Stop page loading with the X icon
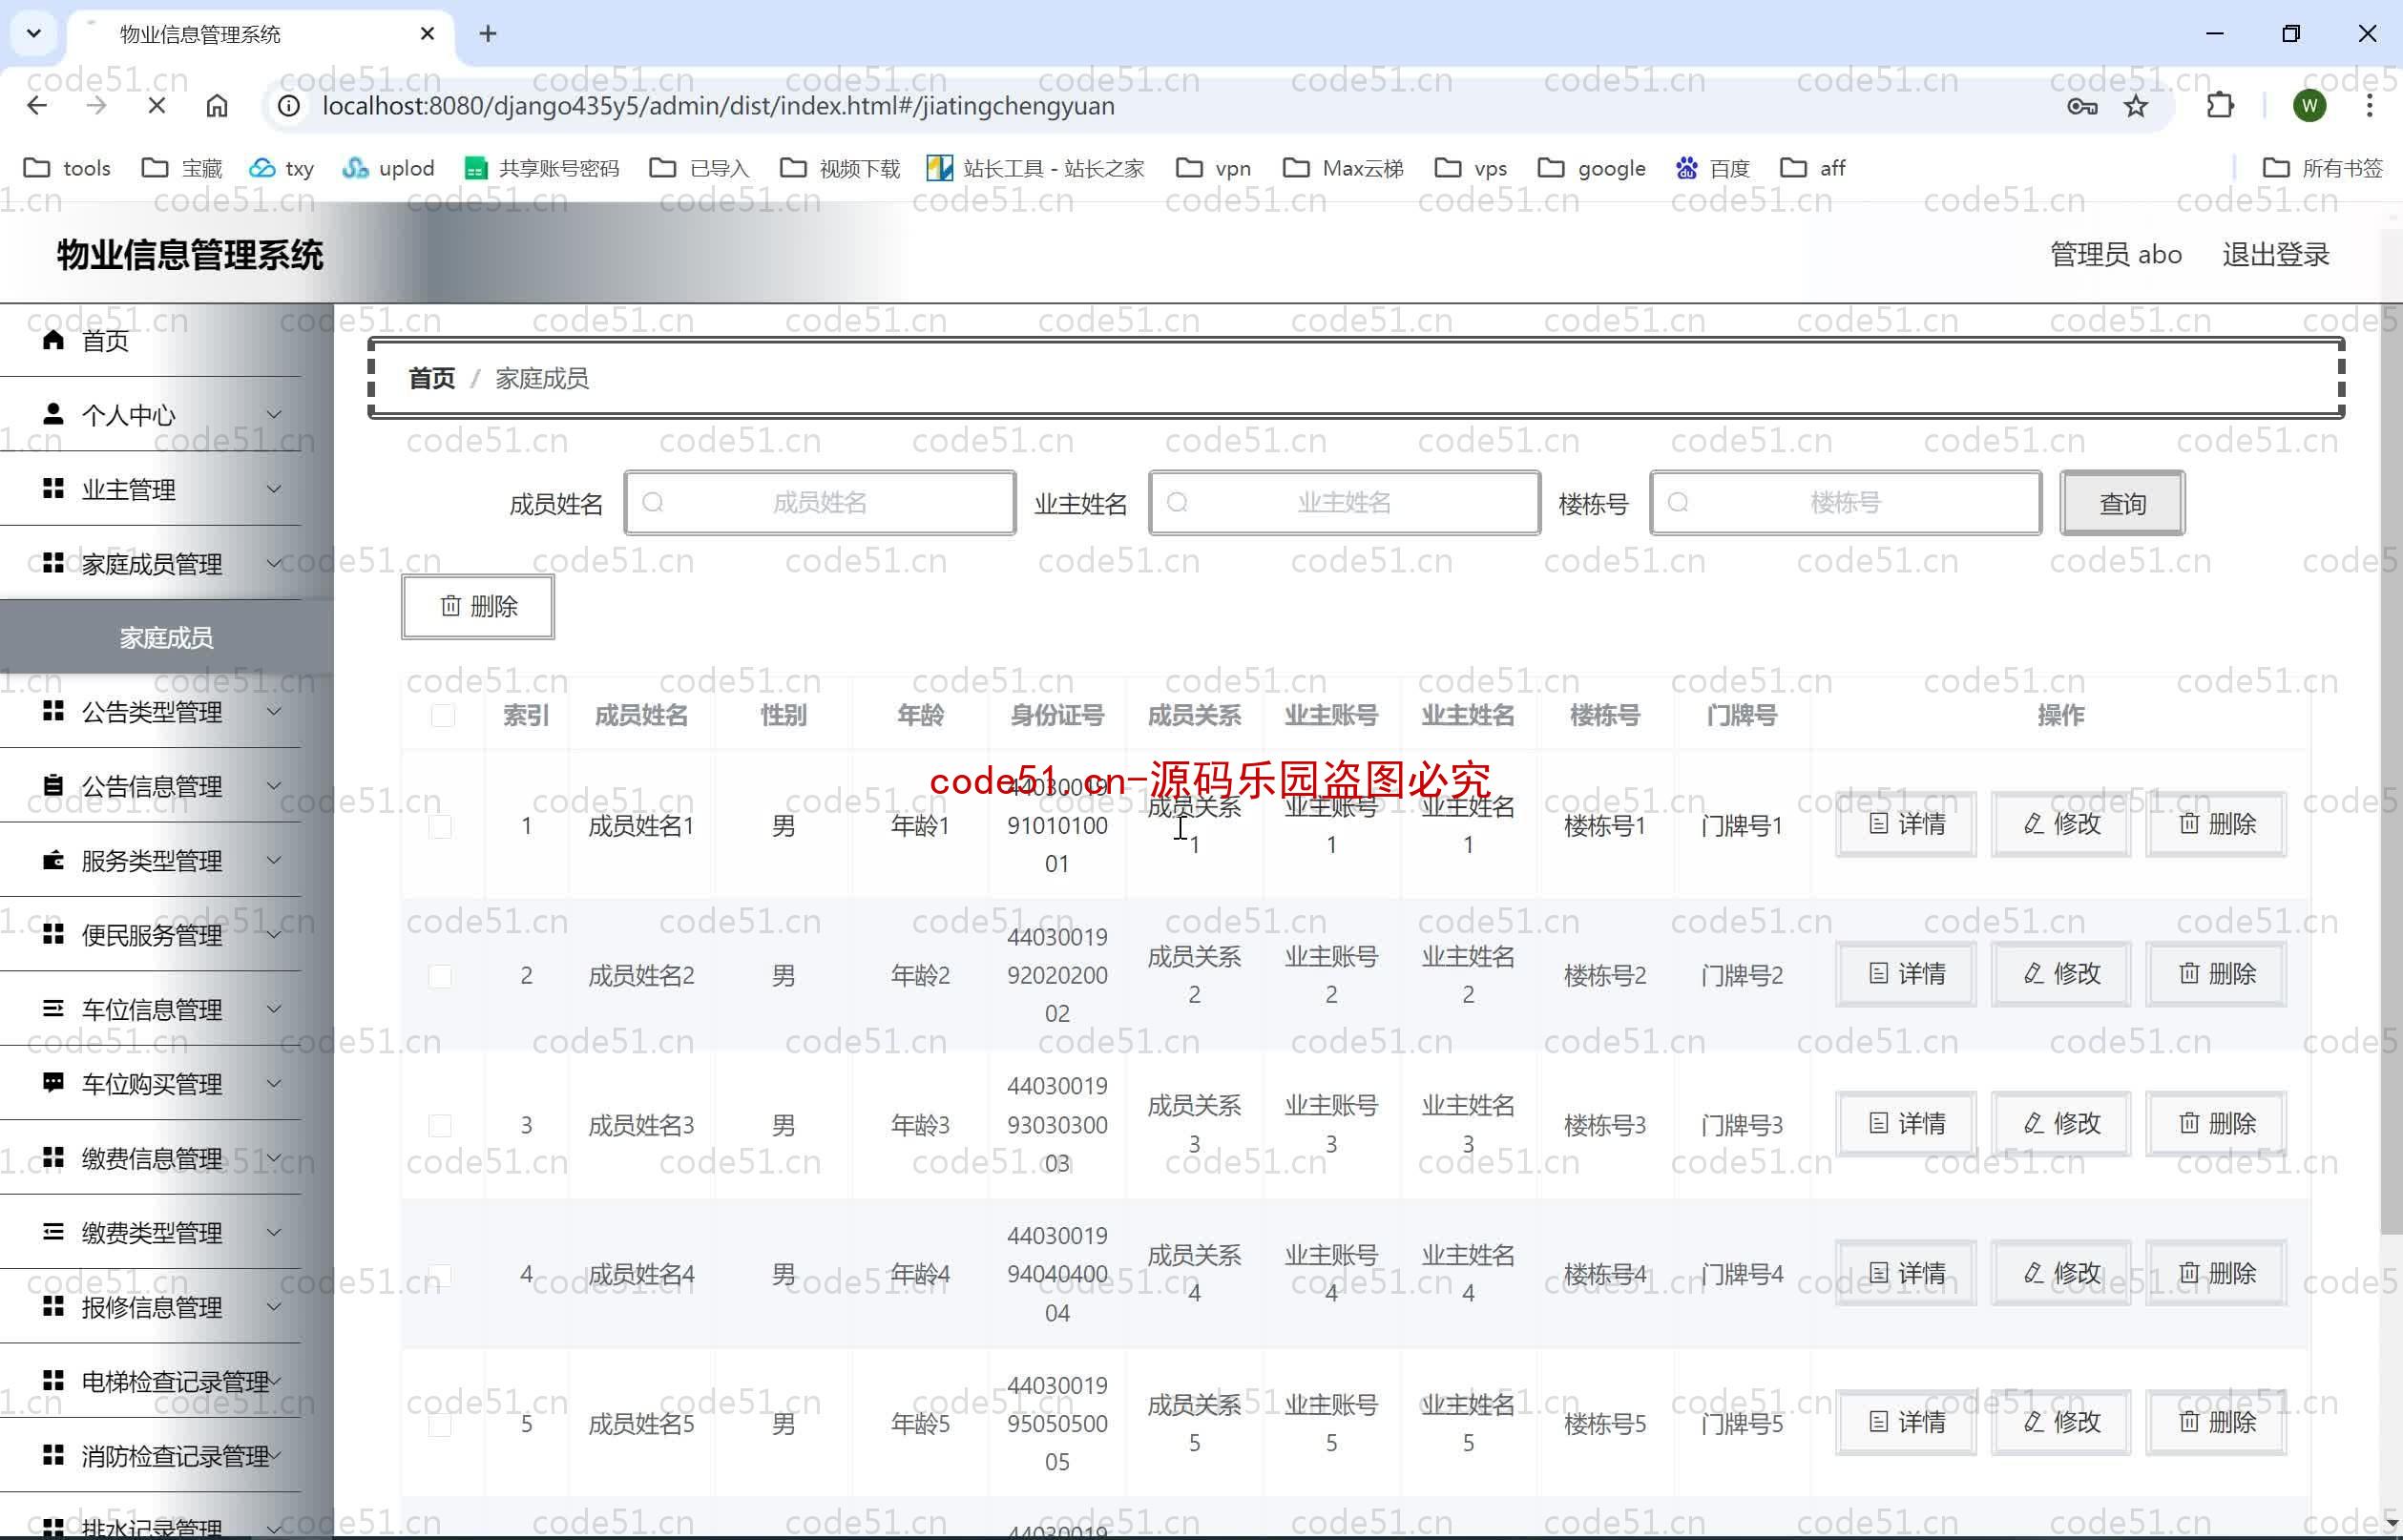The height and width of the screenshot is (1540, 2403). [156, 106]
